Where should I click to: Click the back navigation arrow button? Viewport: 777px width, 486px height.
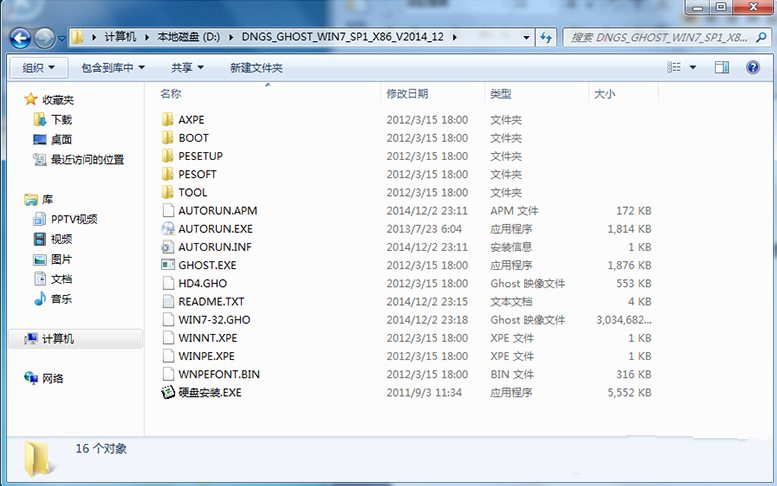coord(21,38)
